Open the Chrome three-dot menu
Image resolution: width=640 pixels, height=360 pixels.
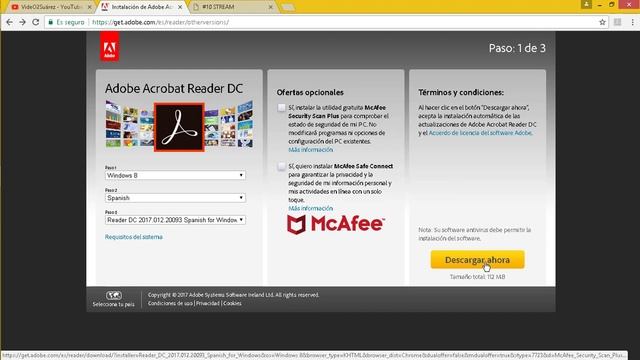(x=632, y=22)
